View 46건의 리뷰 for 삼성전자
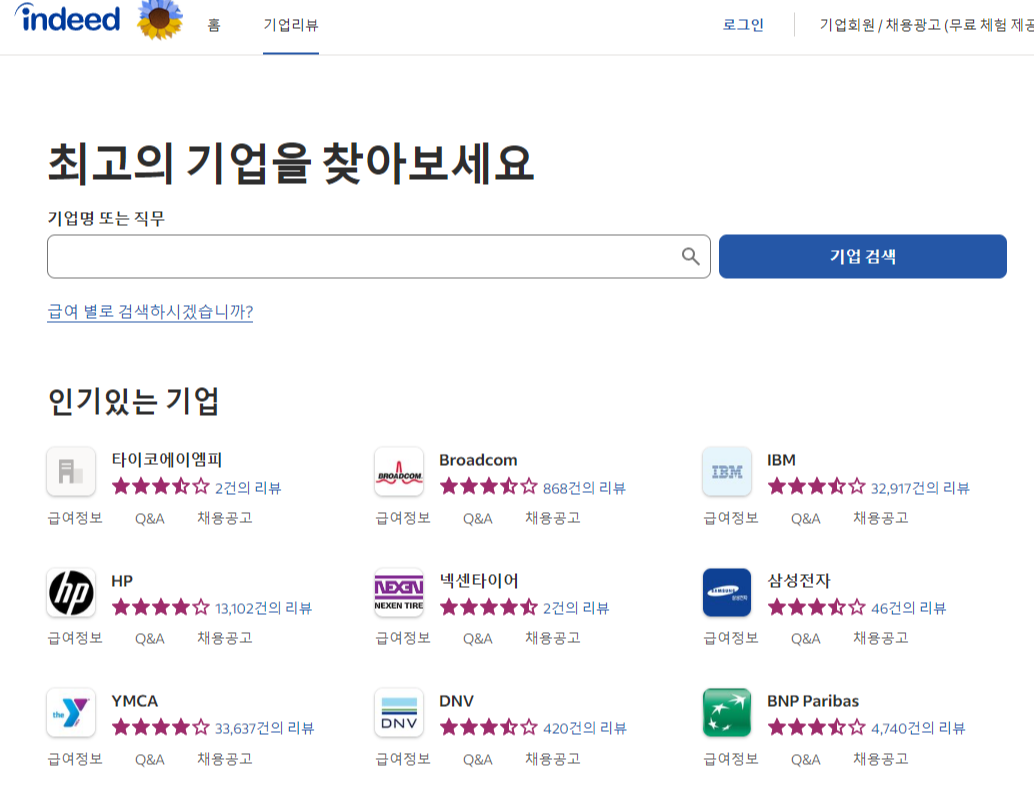The image size is (1034, 794). click(908, 608)
